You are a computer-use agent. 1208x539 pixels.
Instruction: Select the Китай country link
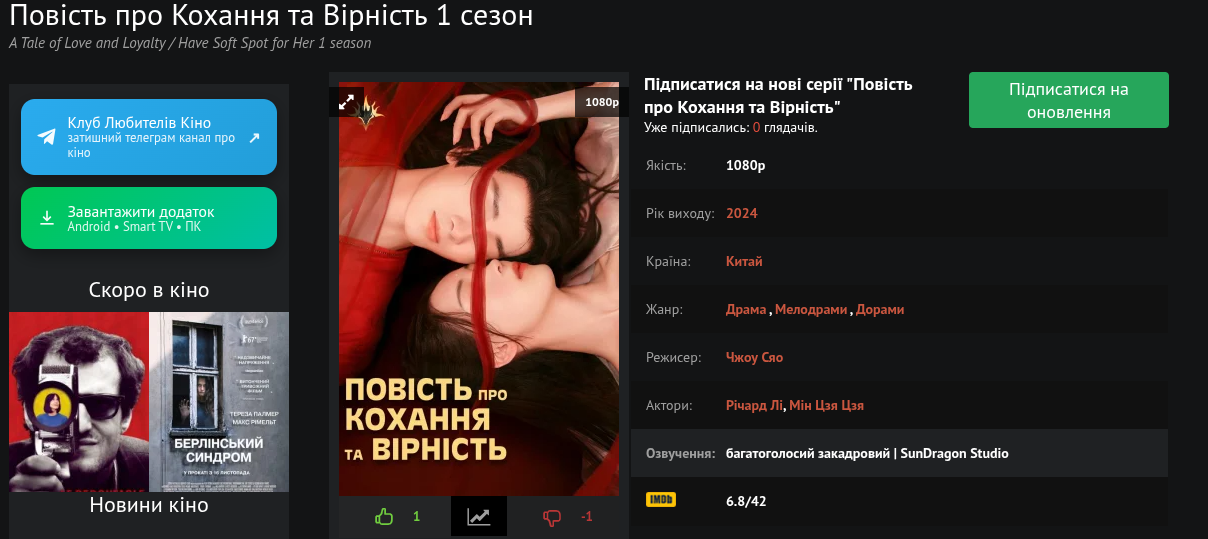pos(744,261)
